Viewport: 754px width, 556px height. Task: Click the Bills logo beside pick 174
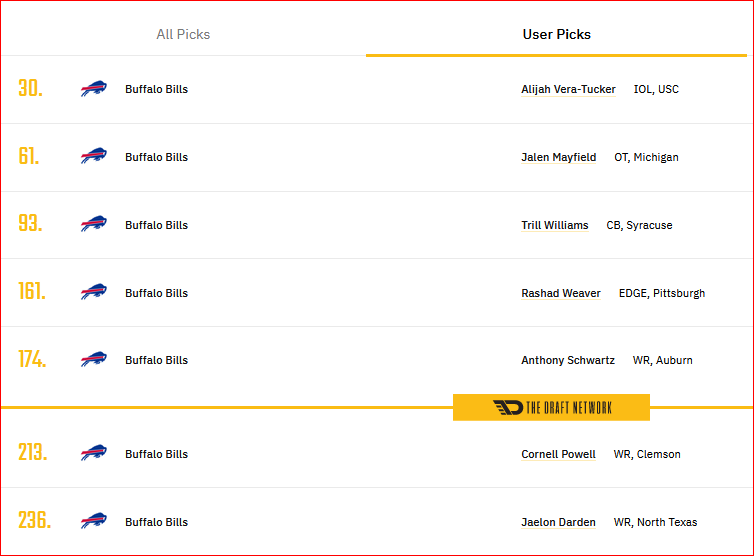tap(94, 359)
